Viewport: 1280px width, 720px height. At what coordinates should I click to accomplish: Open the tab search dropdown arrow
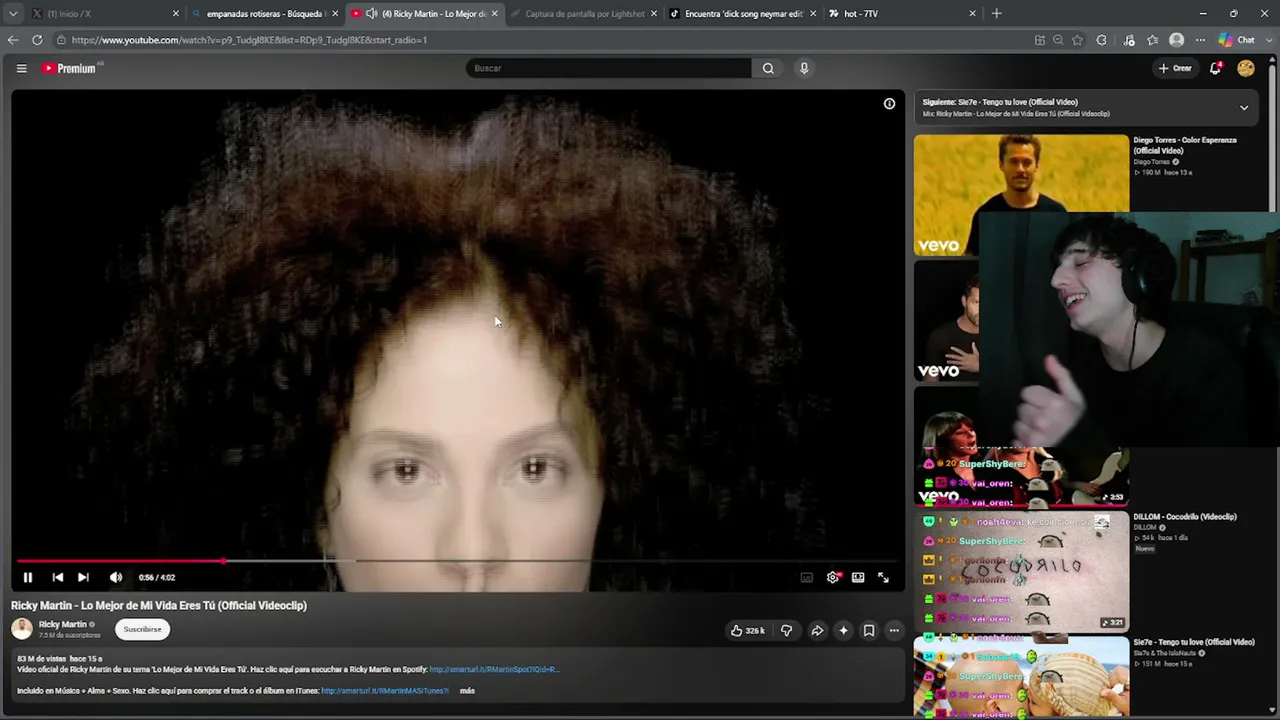12,14
